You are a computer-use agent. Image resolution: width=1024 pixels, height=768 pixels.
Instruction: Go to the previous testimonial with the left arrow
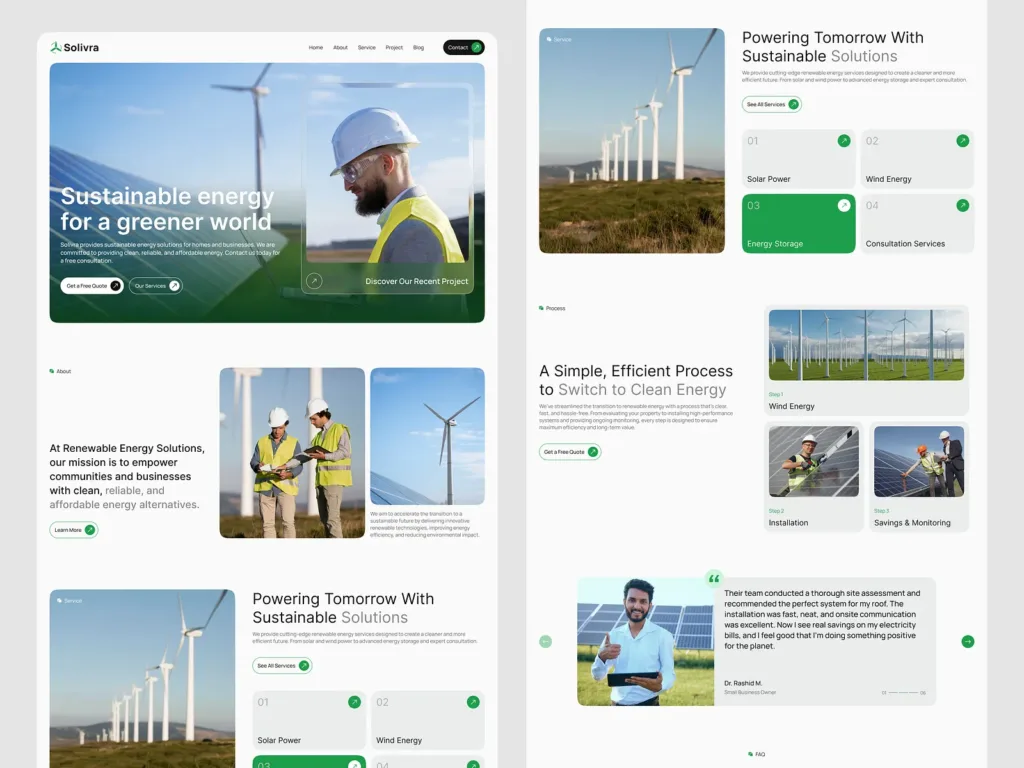(x=545, y=641)
